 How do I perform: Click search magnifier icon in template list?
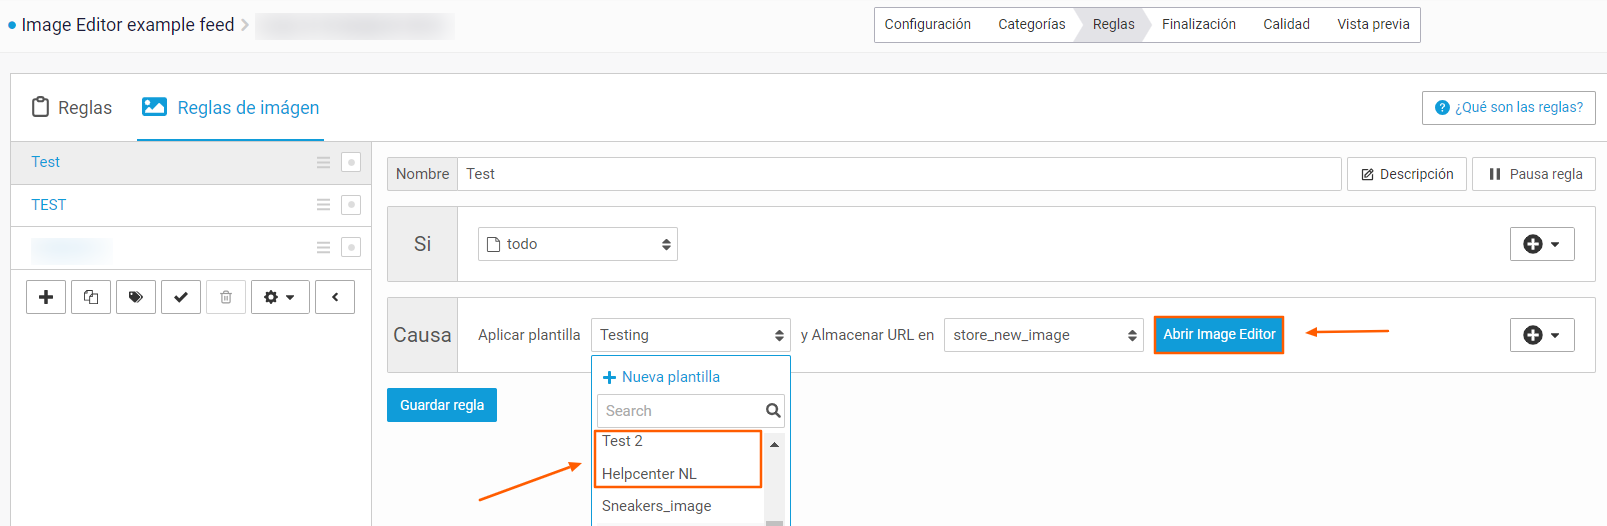pyautogui.click(x=773, y=411)
